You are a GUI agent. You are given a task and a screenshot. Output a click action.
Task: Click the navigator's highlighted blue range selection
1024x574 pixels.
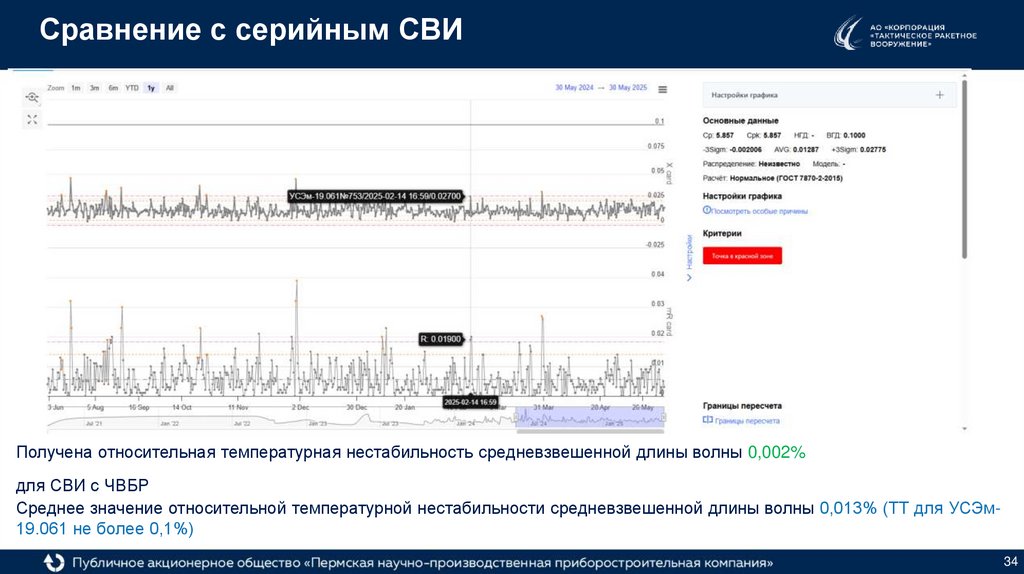(590, 418)
